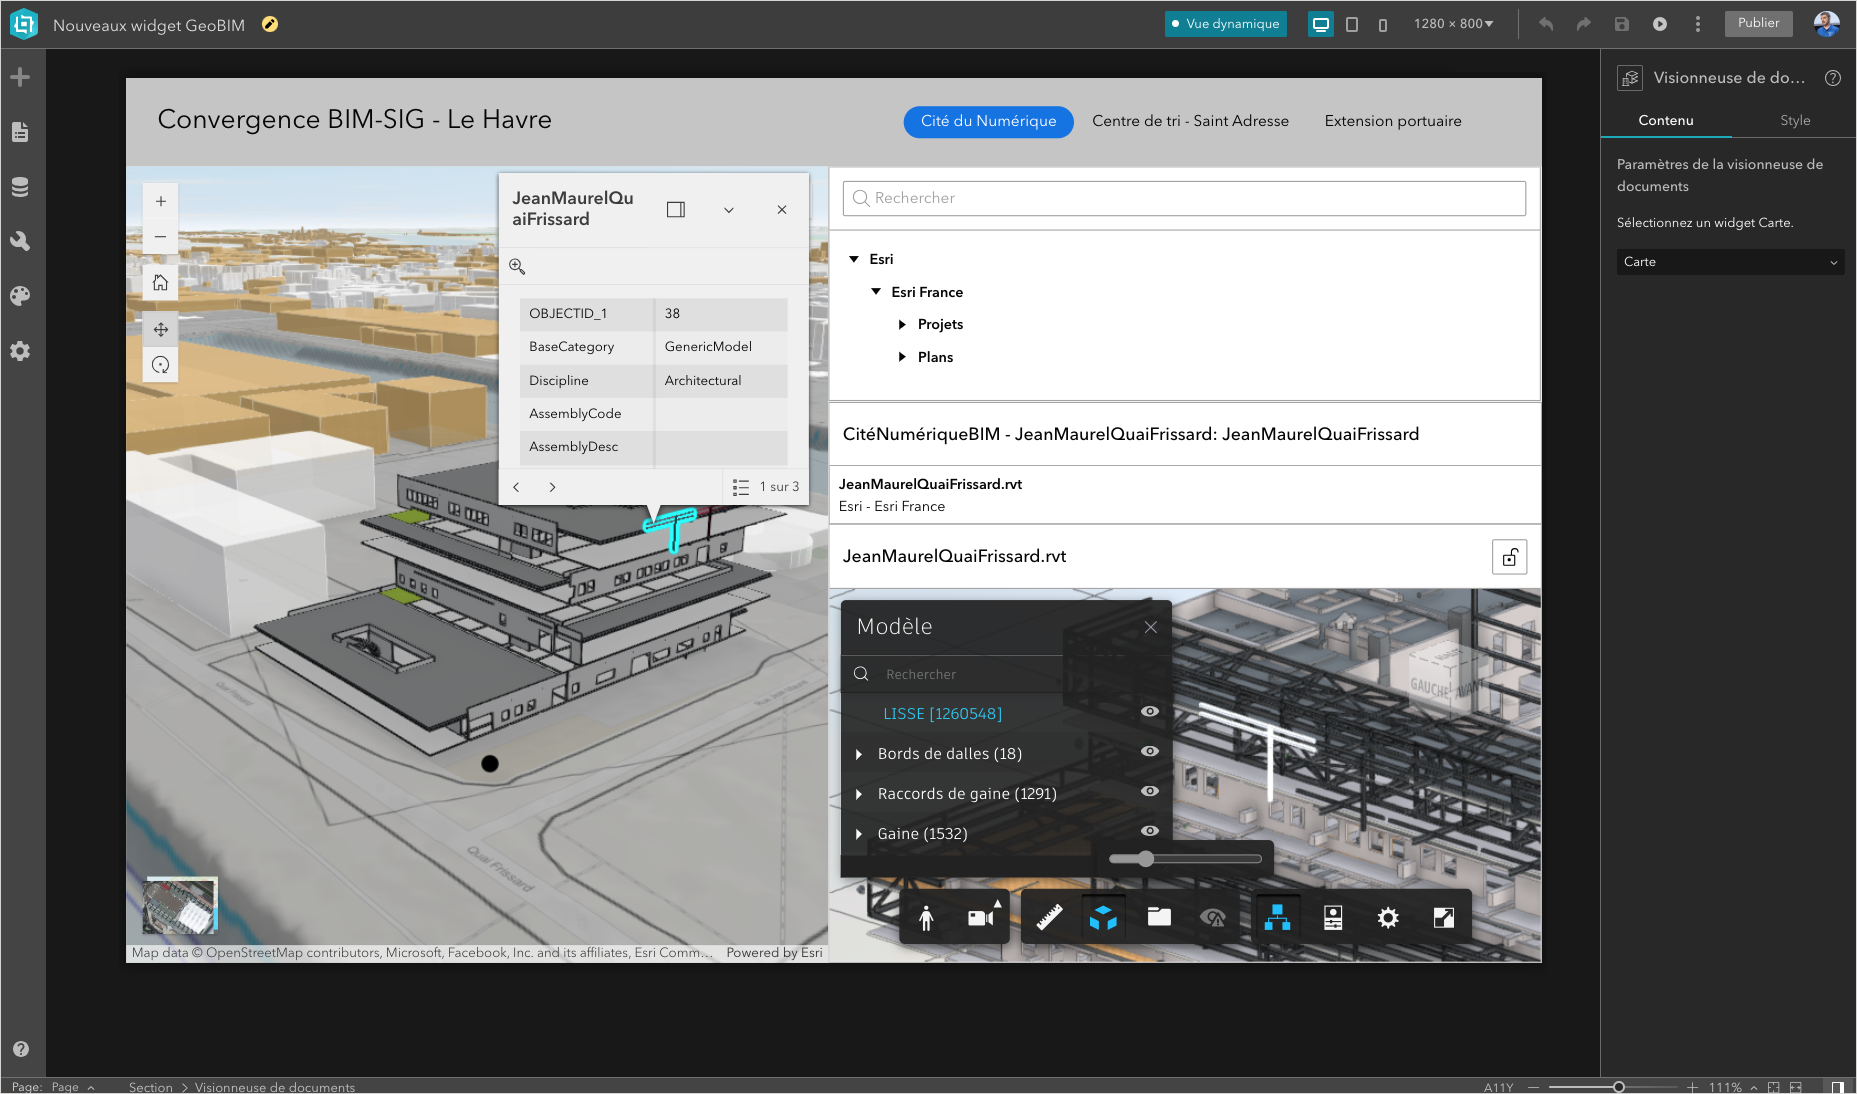The width and height of the screenshot is (1857, 1094).
Task: Toggle visibility of Bords de dalles
Action: (1149, 752)
